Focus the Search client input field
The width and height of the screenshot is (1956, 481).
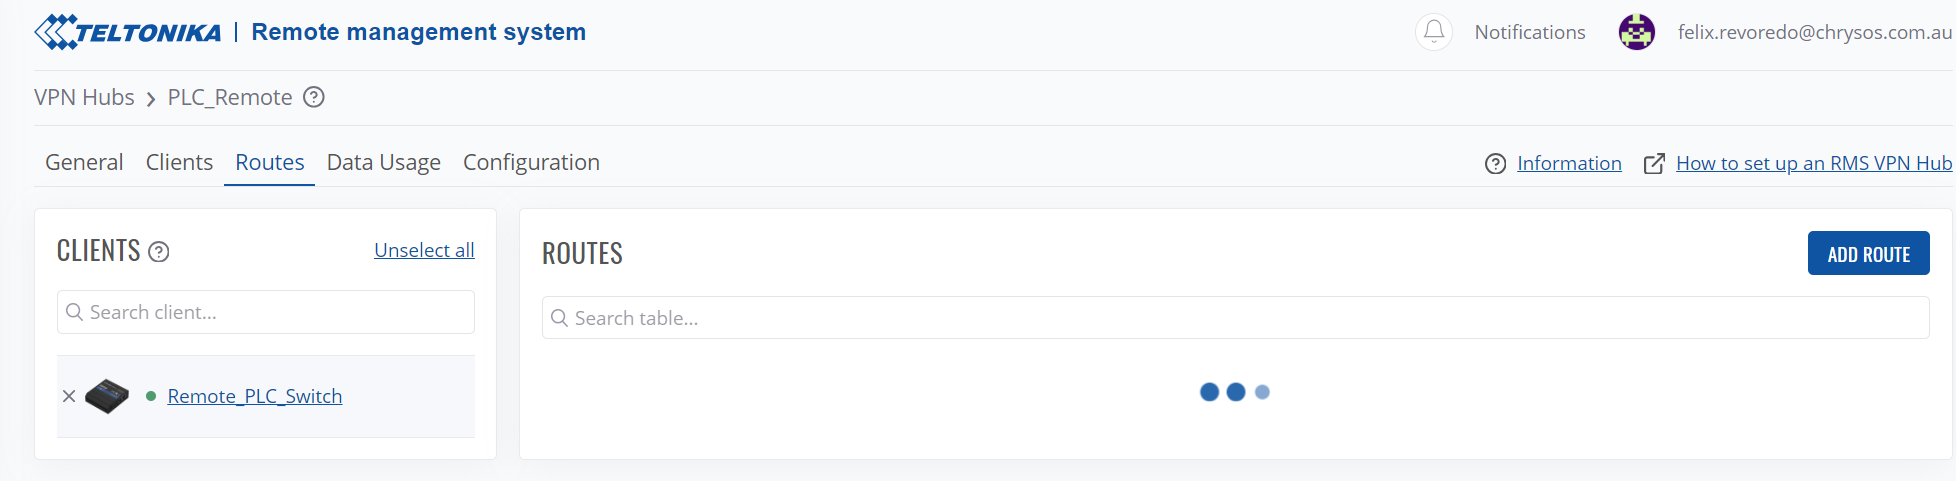point(266,312)
